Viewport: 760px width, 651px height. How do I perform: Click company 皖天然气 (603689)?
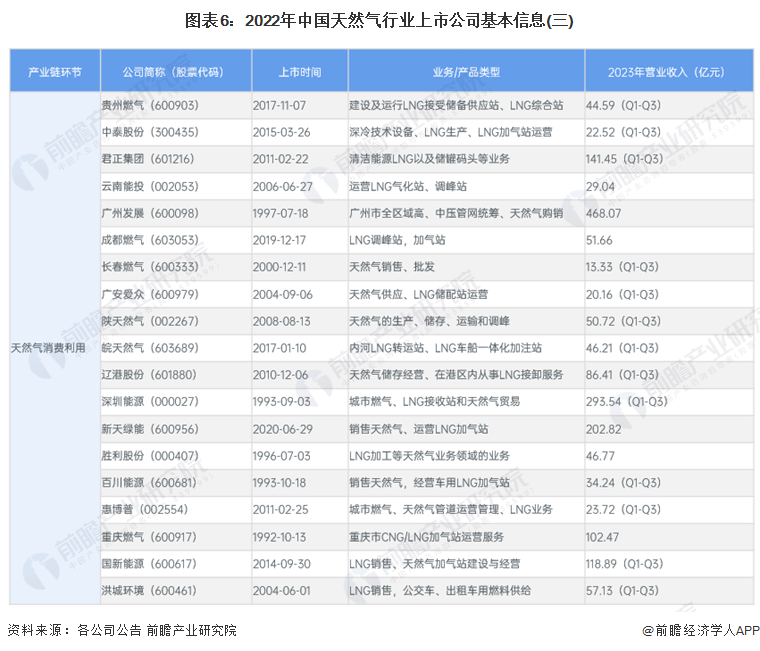[150, 348]
